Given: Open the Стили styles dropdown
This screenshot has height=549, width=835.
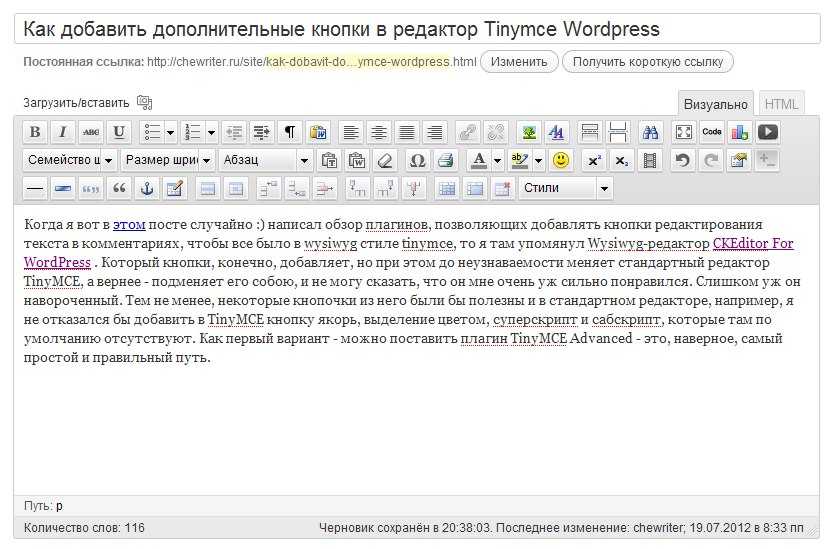Looking at the screenshot, I should 566,188.
